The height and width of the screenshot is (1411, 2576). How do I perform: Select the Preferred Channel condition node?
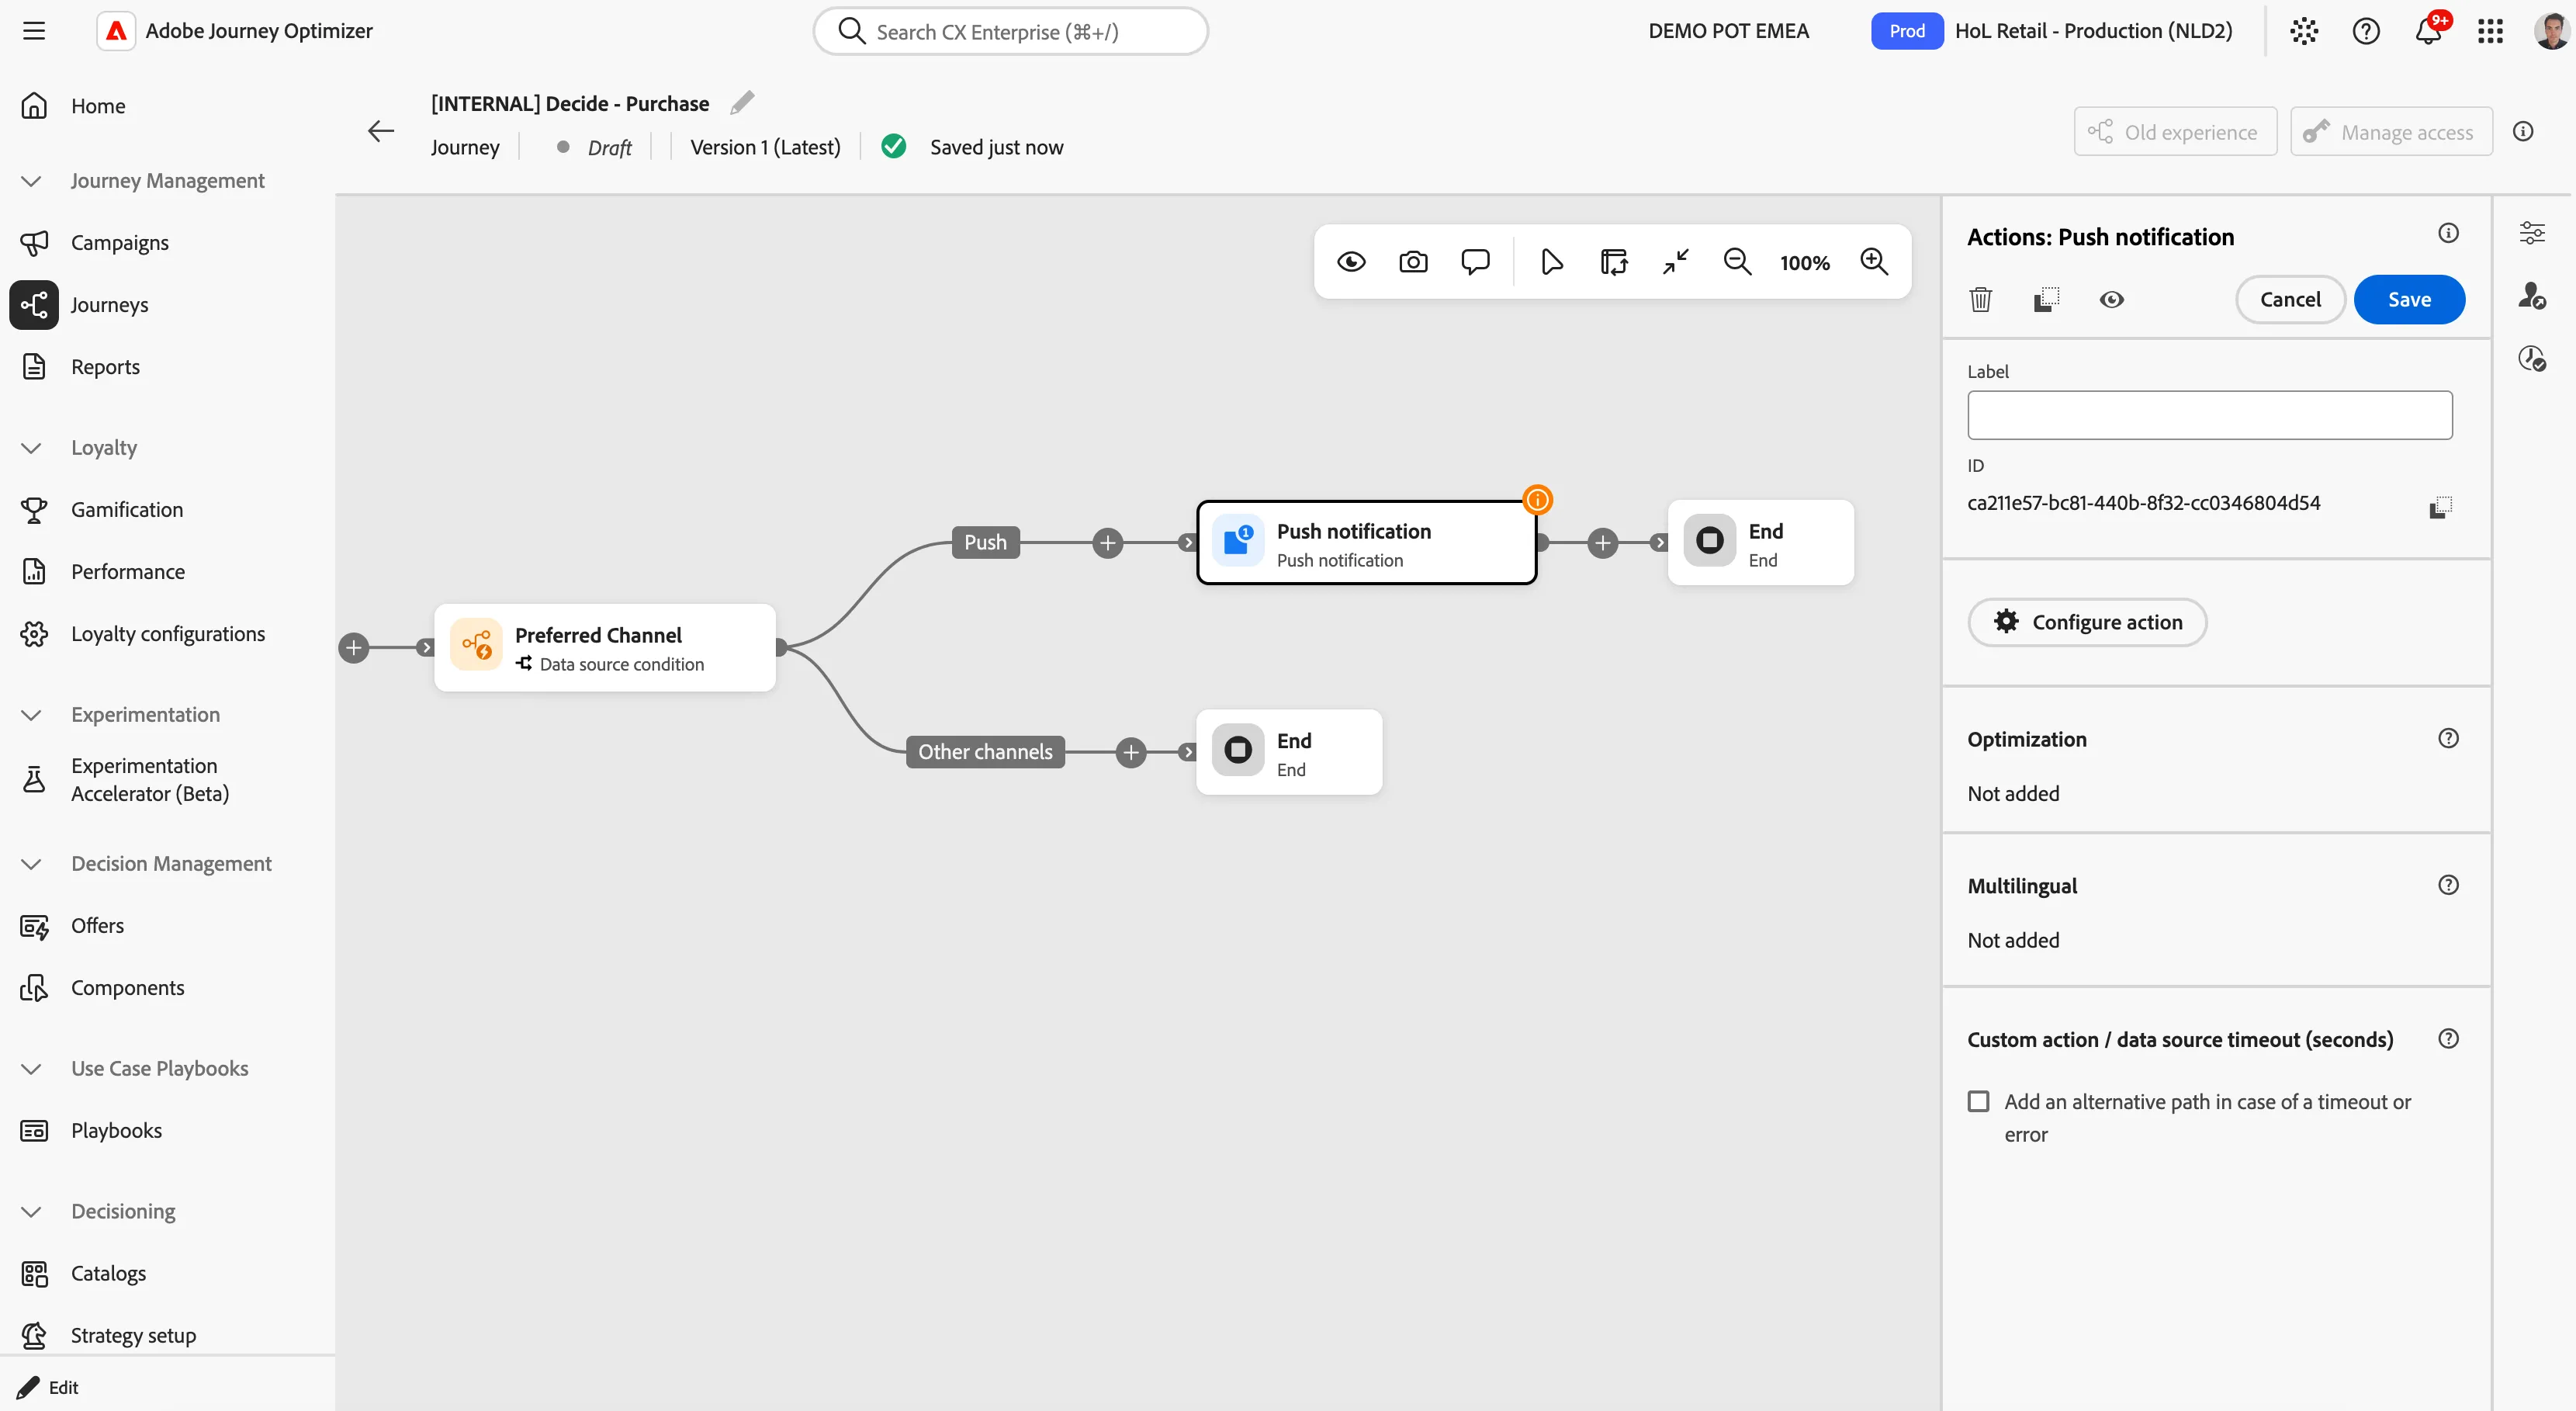(x=605, y=648)
